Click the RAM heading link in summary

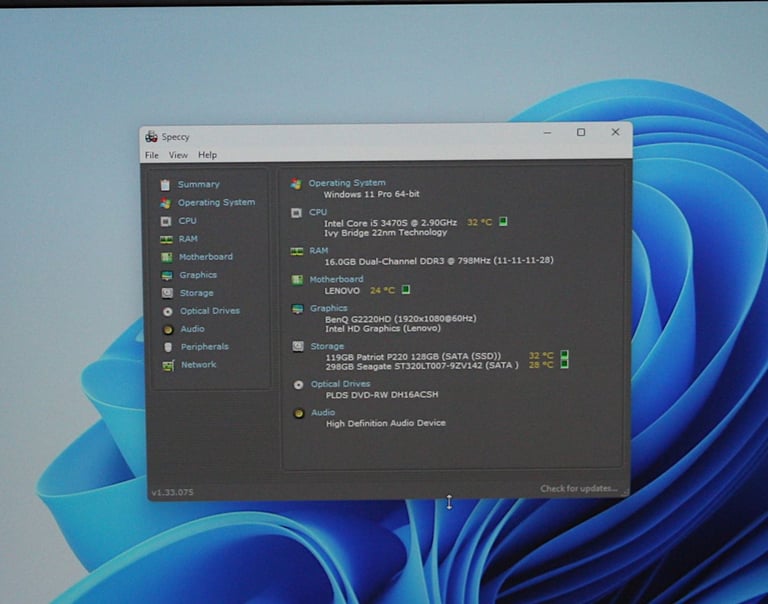coord(318,251)
